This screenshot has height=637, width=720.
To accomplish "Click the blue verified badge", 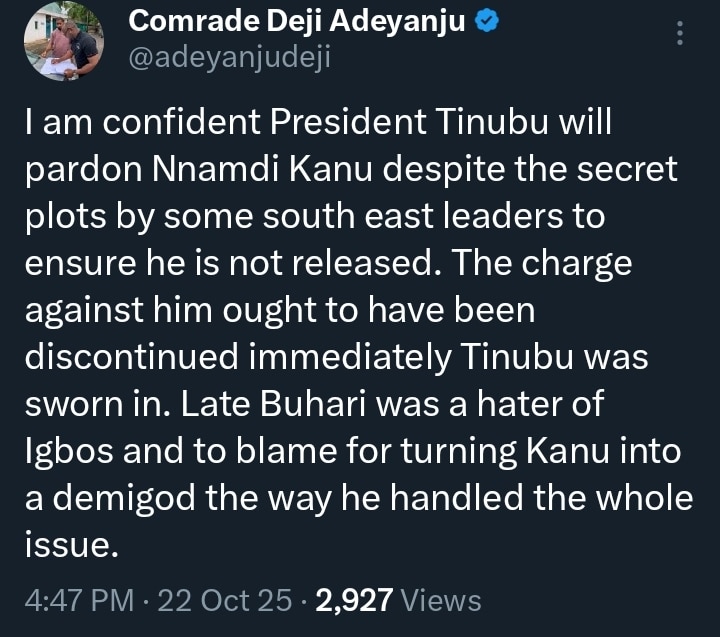I will [487, 21].
